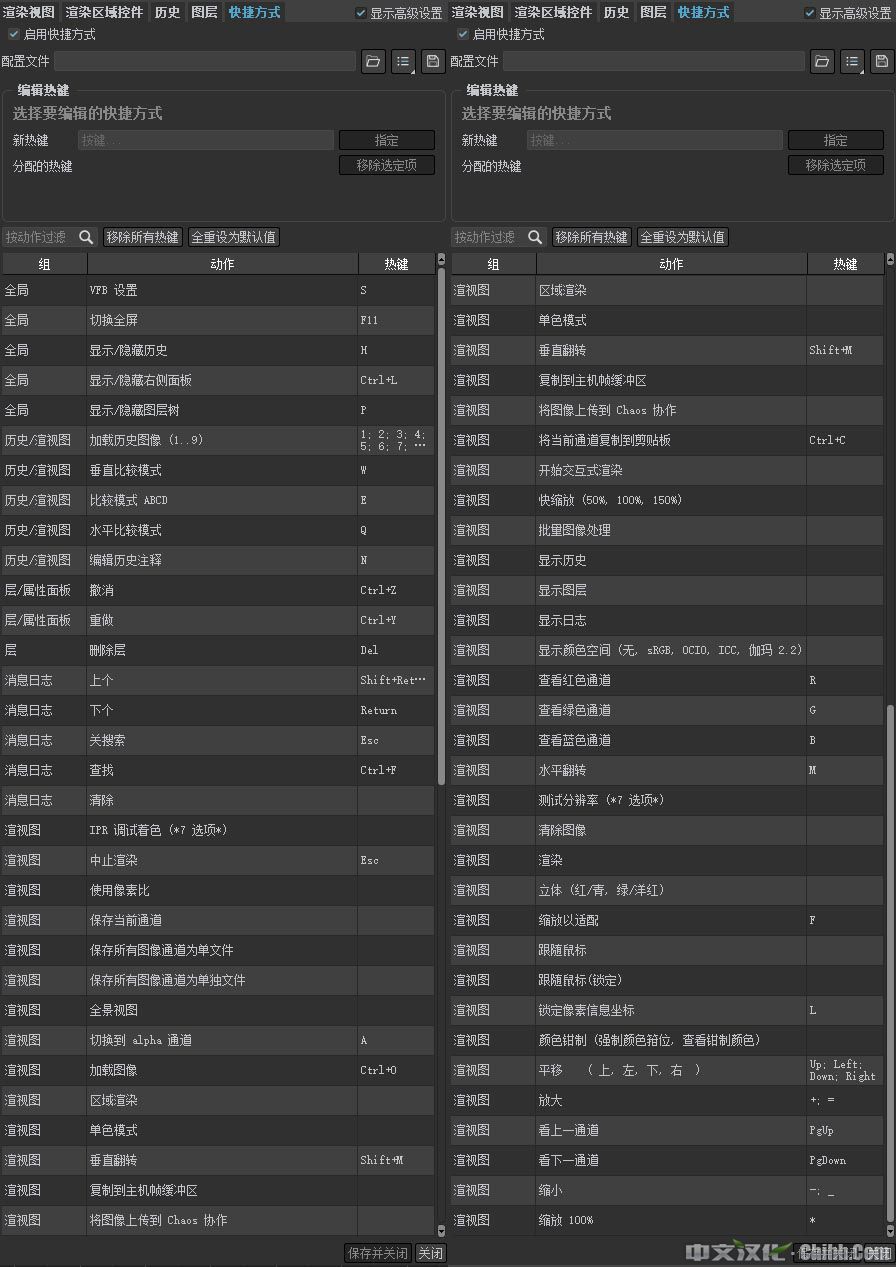Click the right panel vertical scrollbar thumb
Screen dimensions: 896x1267
point(890,960)
